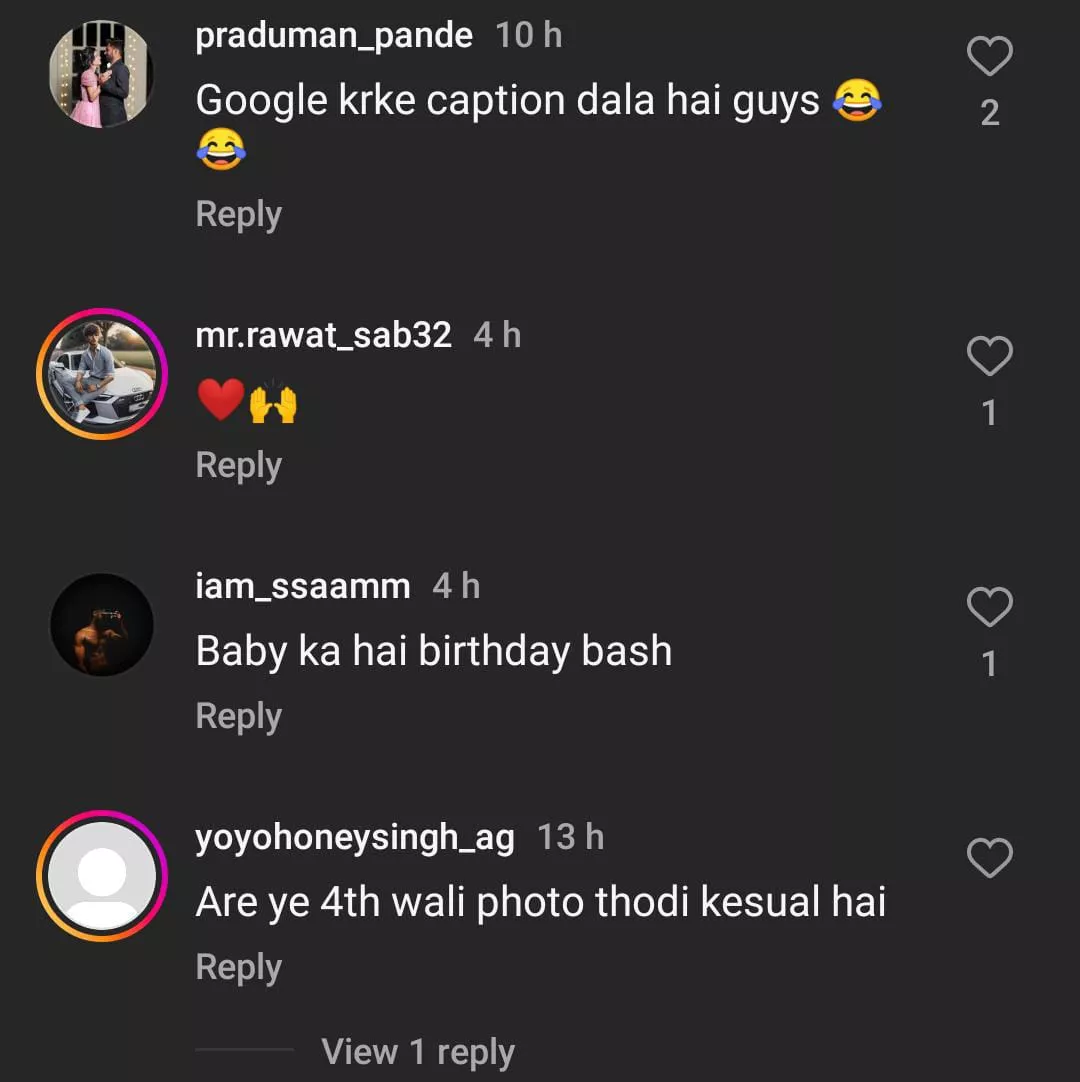Heart the comment by yoyohoneysingh_ag
This screenshot has width=1080, height=1082.
coord(990,858)
